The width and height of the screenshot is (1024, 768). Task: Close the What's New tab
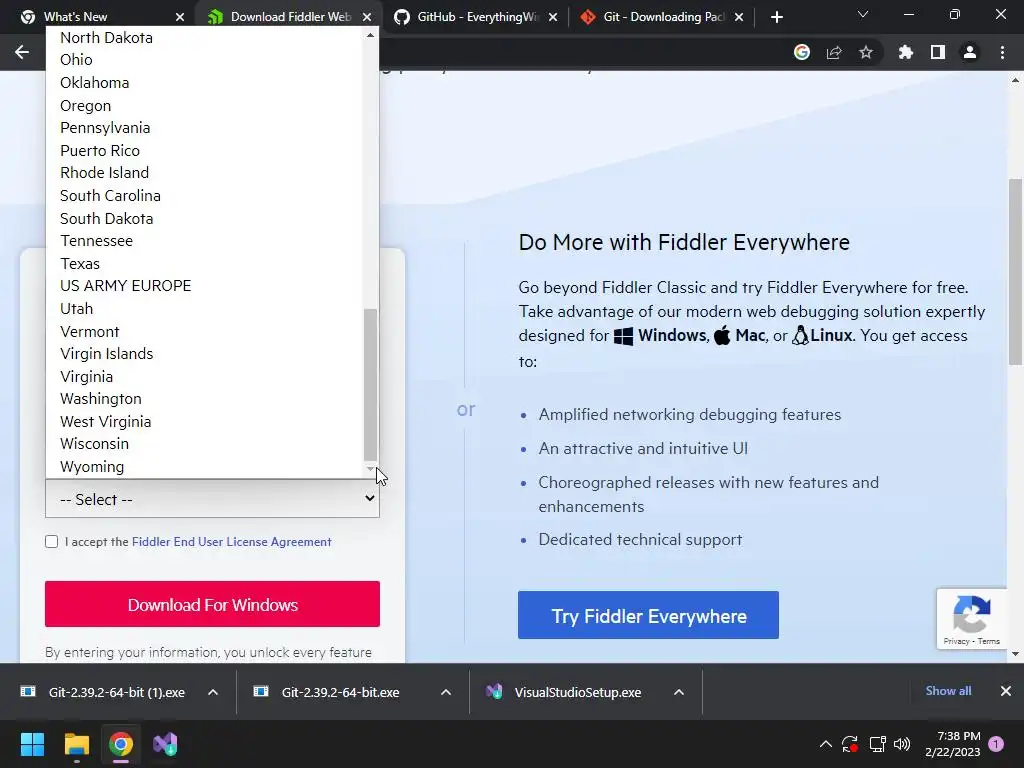(180, 17)
